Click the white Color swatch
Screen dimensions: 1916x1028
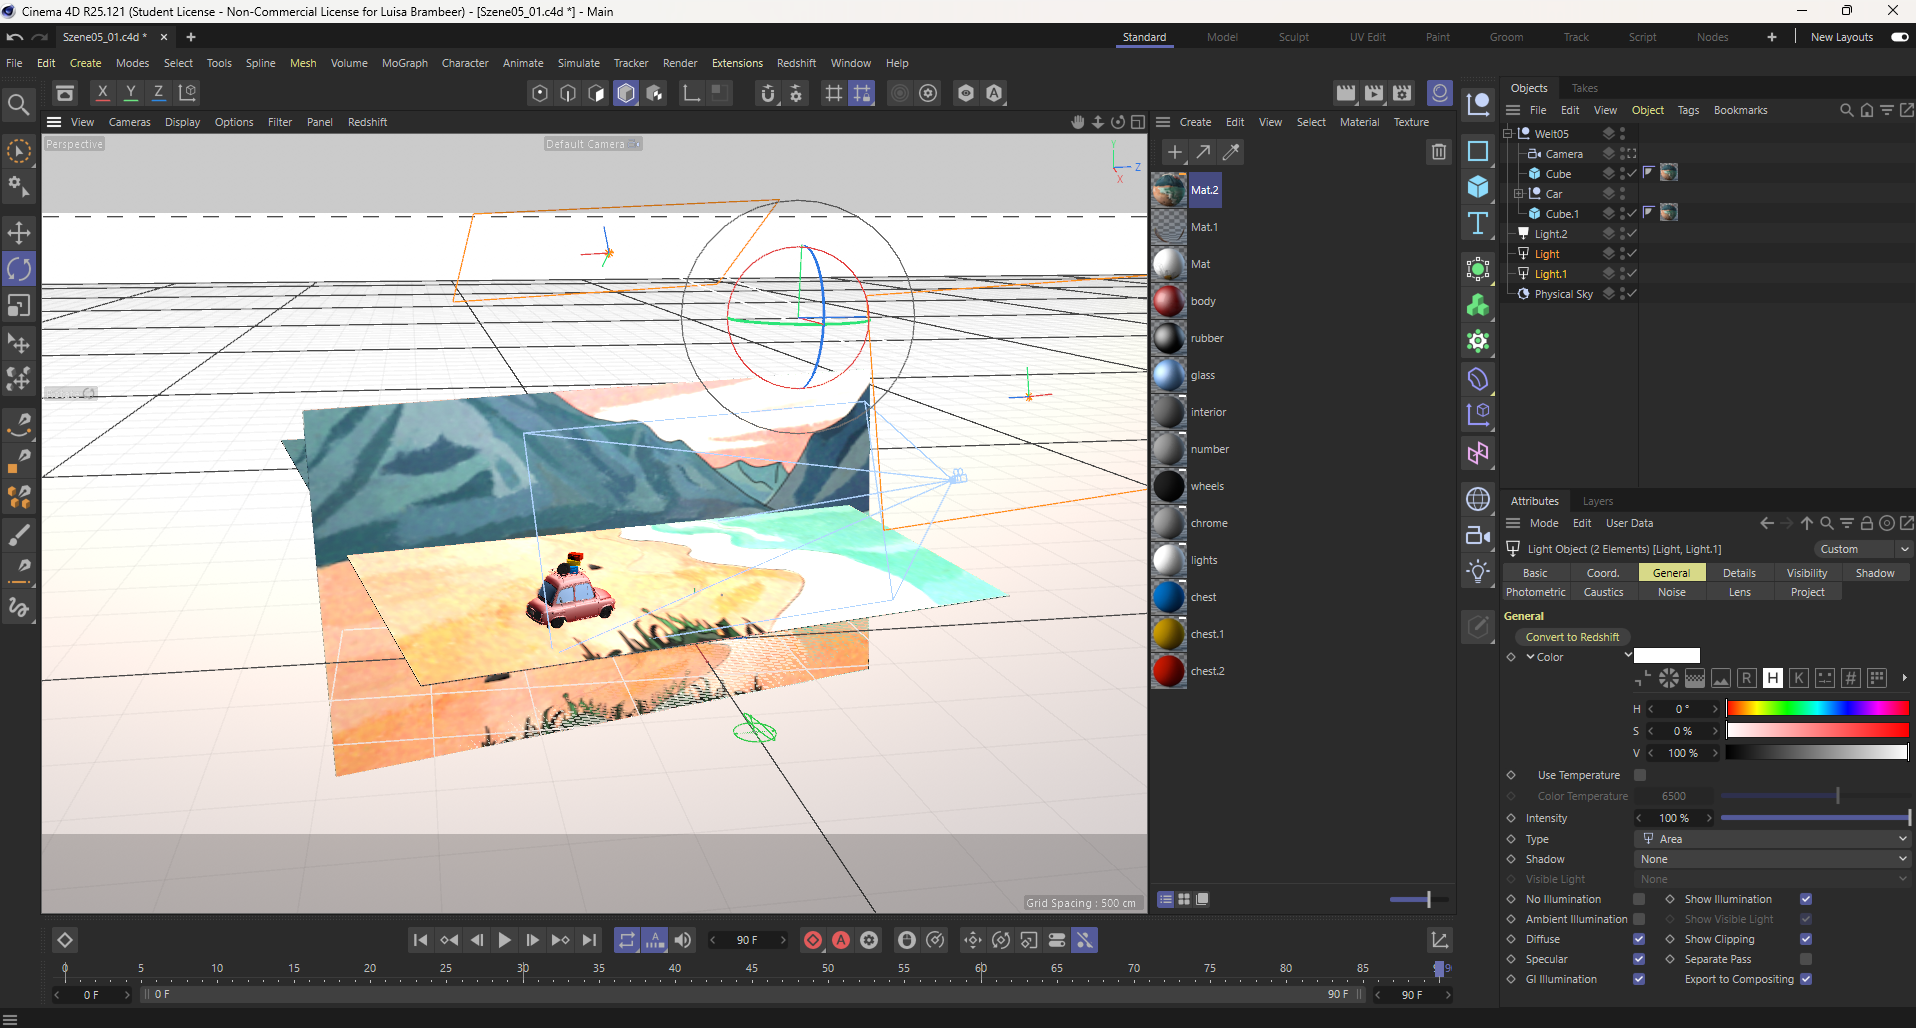pyautogui.click(x=1667, y=656)
